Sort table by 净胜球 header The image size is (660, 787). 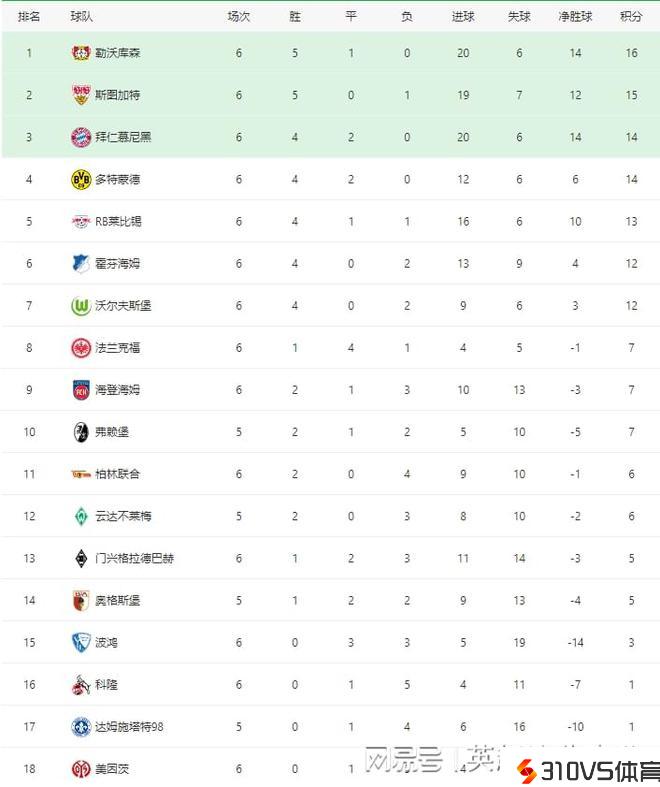pos(575,17)
